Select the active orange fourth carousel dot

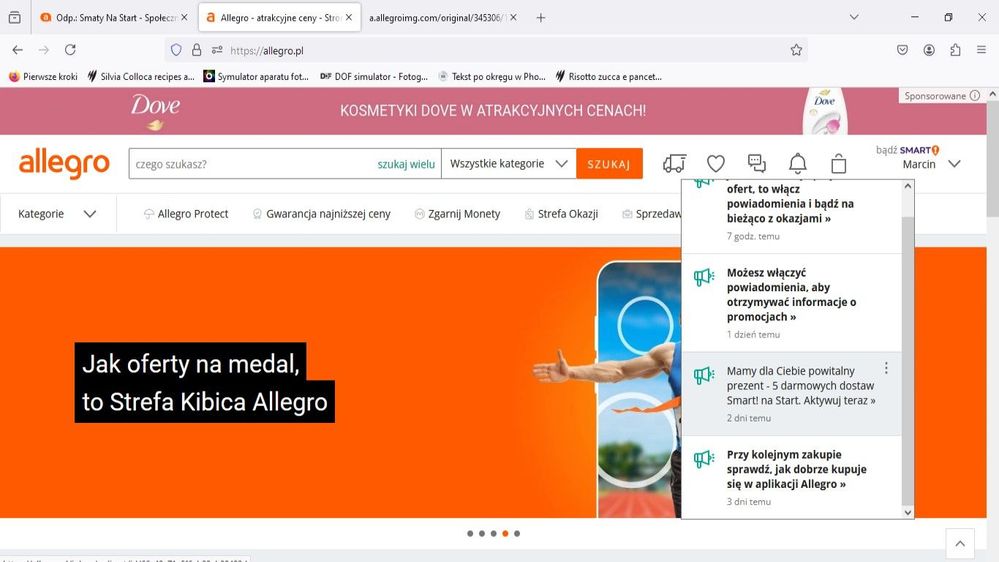pos(505,533)
